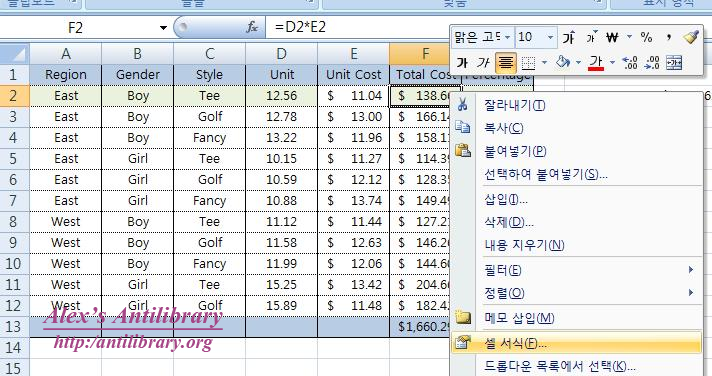Click the formula bar showing =D2*E2

click(358, 27)
